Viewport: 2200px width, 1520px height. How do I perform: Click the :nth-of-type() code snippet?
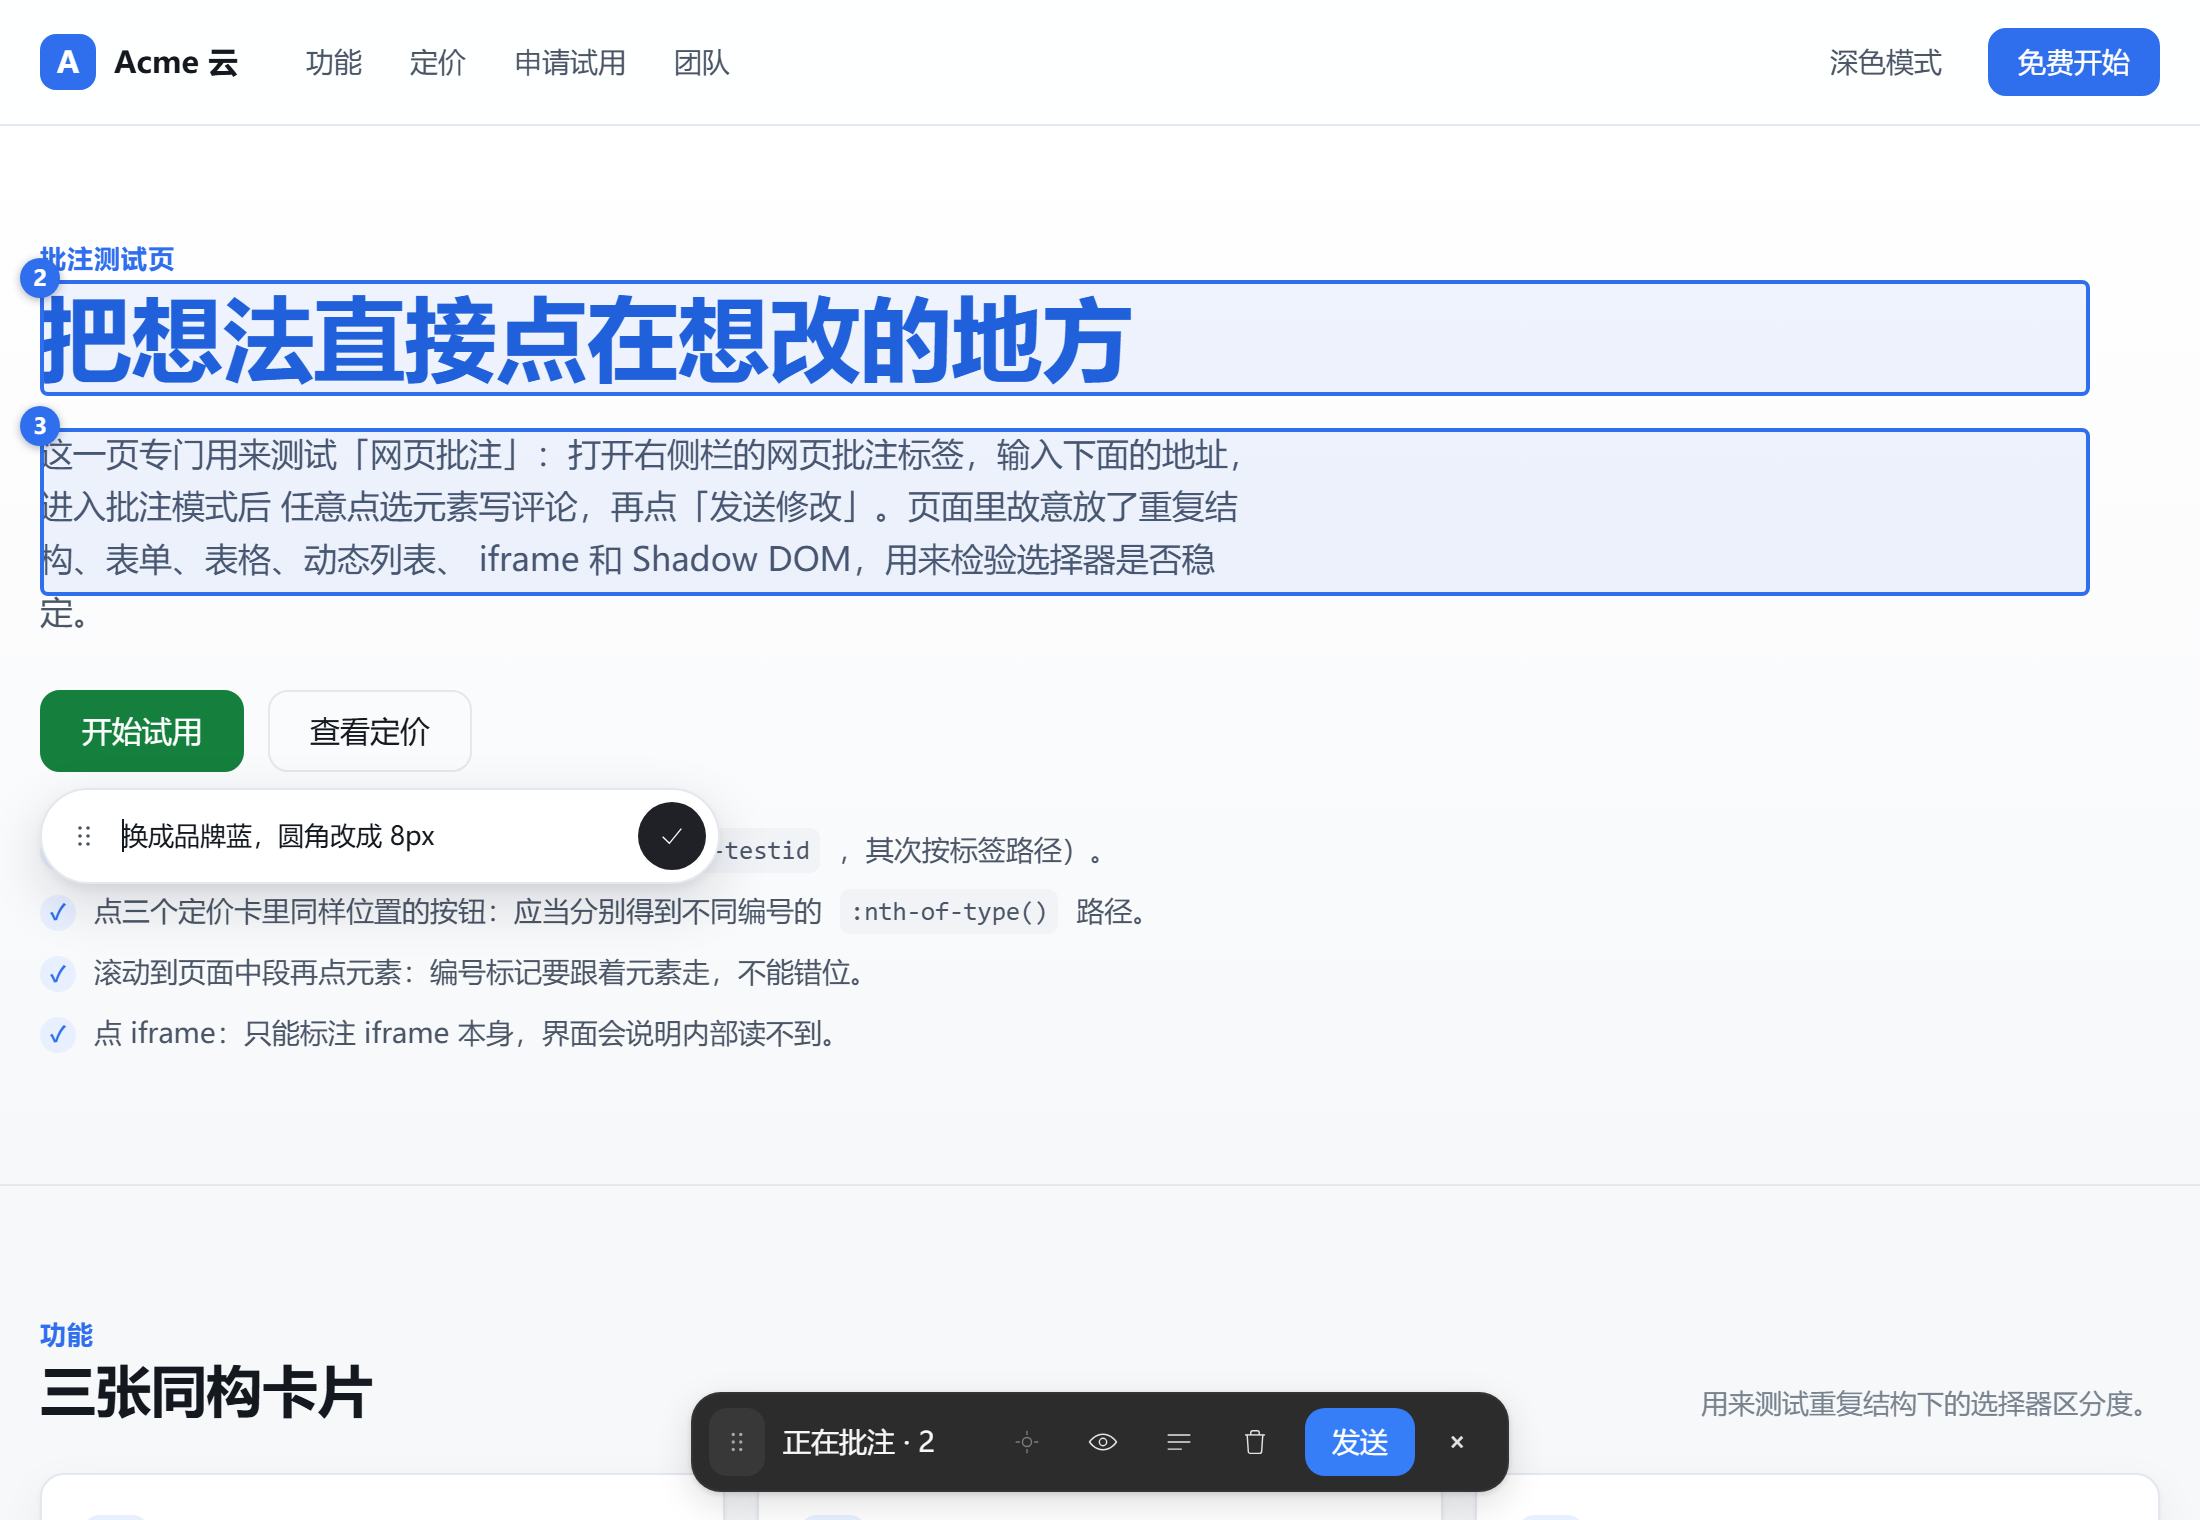pos(949,911)
